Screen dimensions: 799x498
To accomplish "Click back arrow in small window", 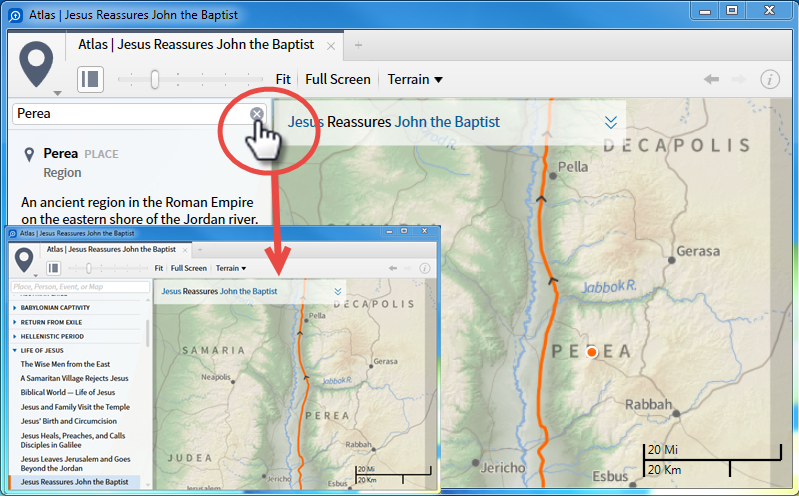I will [x=392, y=268].
